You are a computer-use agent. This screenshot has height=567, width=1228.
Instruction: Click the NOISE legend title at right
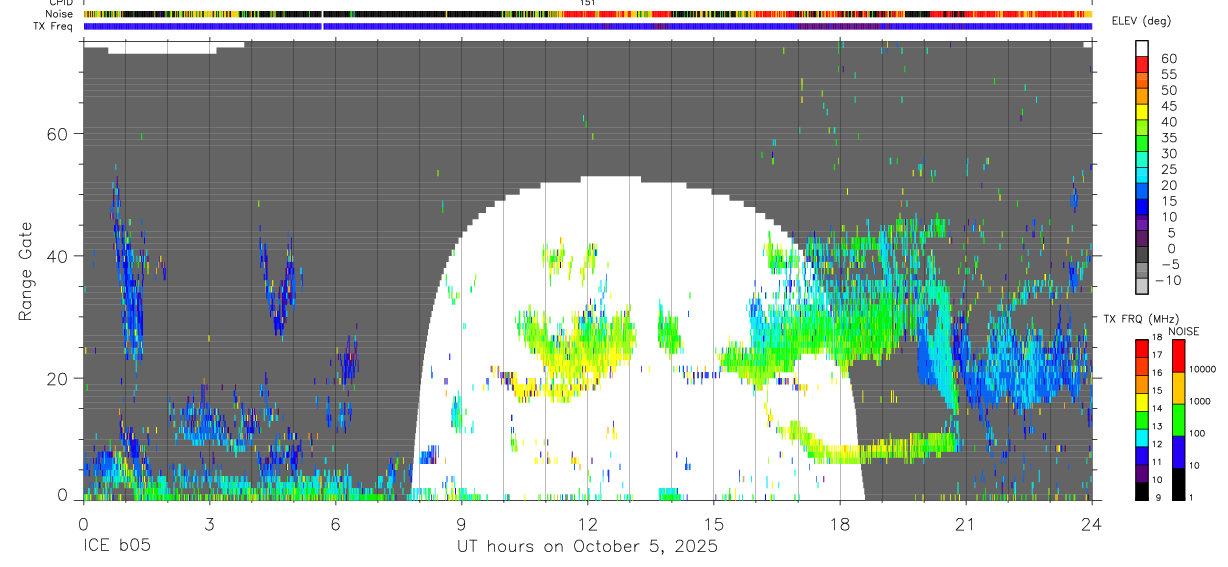click(1185, 331)
